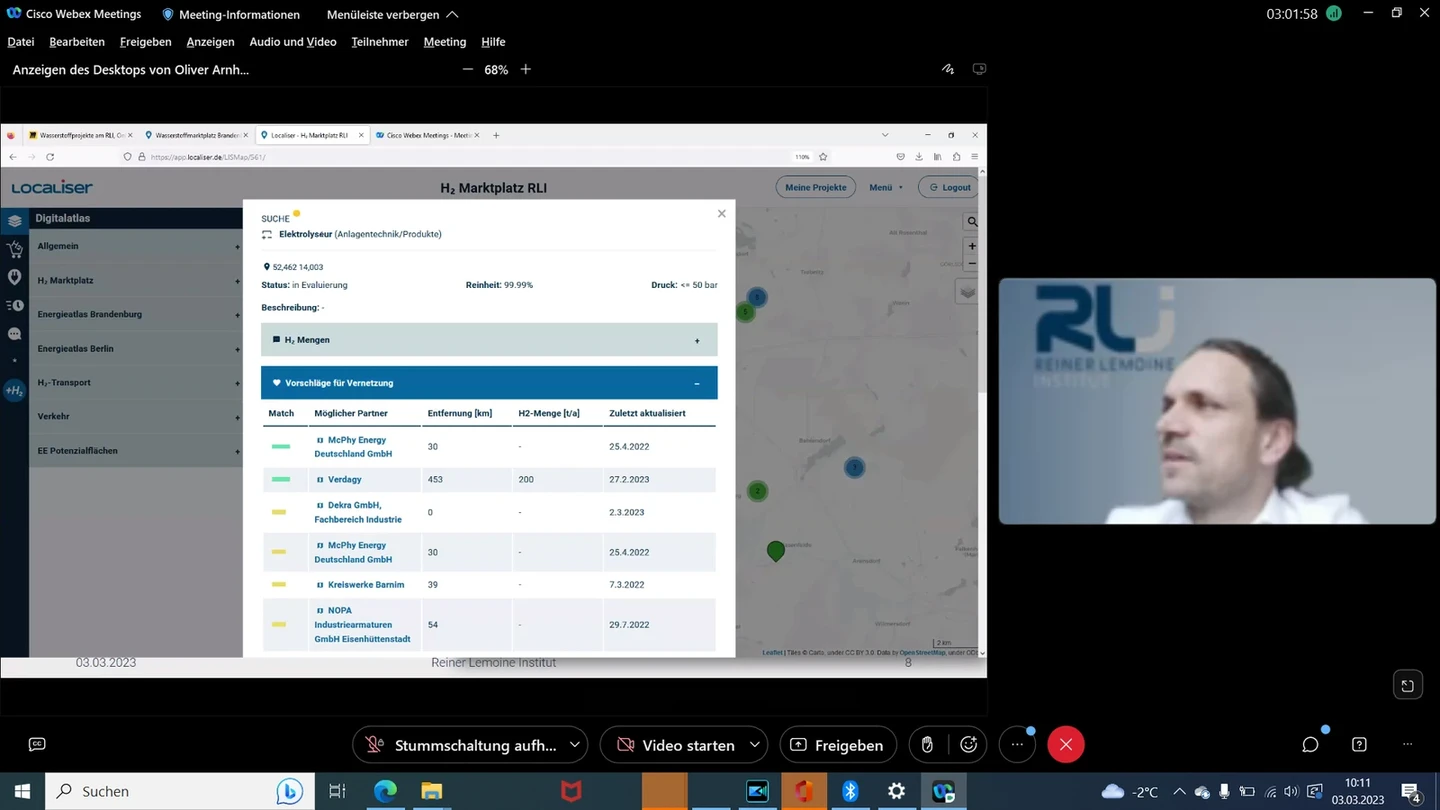The width and height of the screenshot is (1440, 810).
Task: Open the chat bubble icon in Localiser sidebar
Action: point(14,334)
